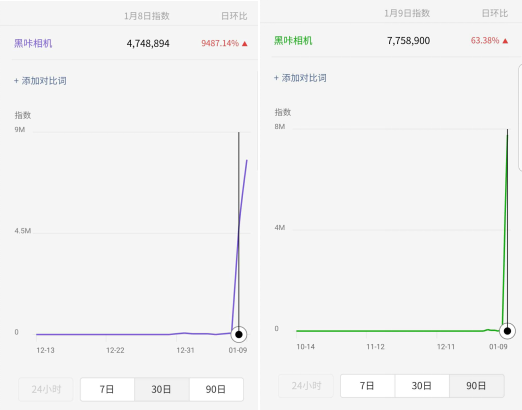
Task: Click the purple 黑咔相机 keyword
Action: click(x=33, y=43)
